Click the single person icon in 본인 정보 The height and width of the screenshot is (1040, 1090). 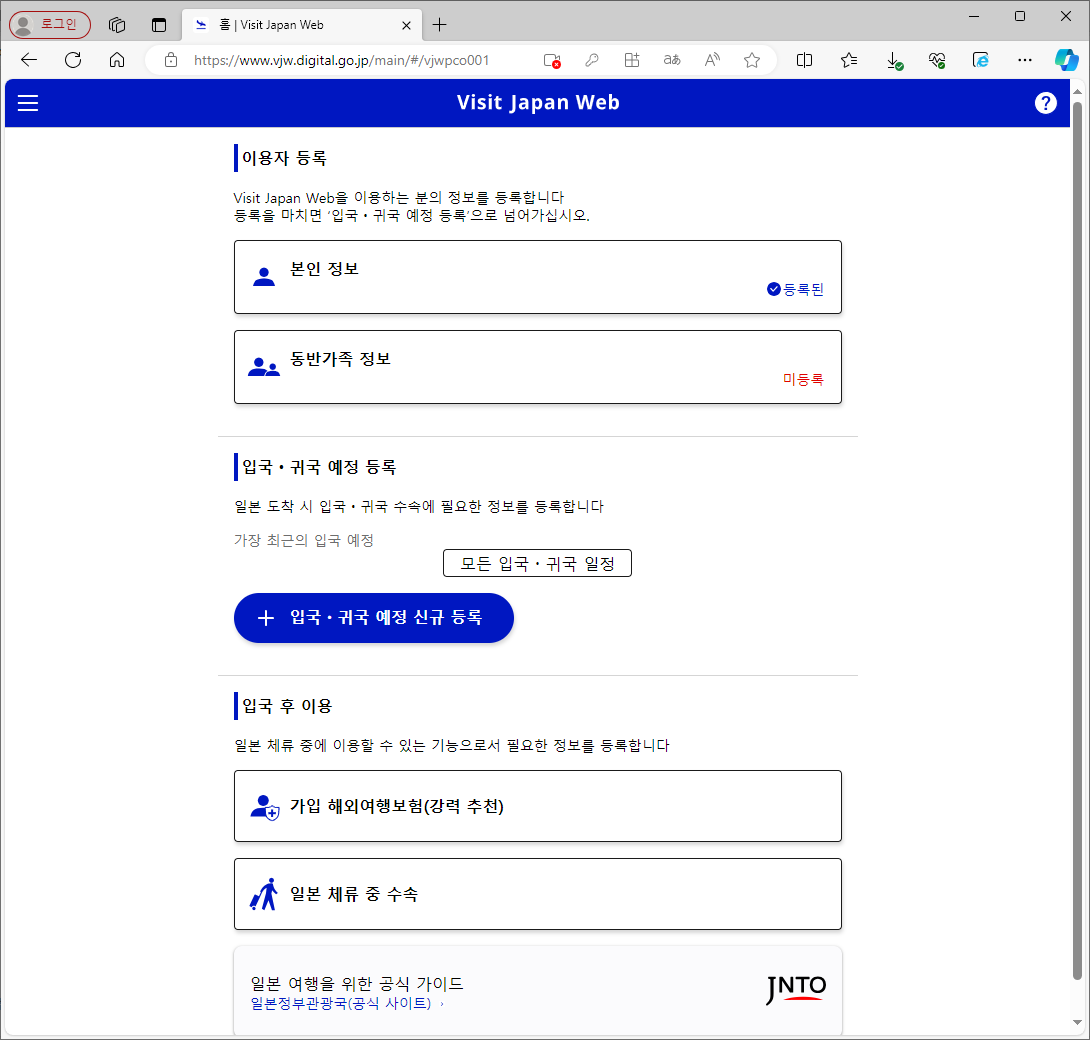[264, 277]
